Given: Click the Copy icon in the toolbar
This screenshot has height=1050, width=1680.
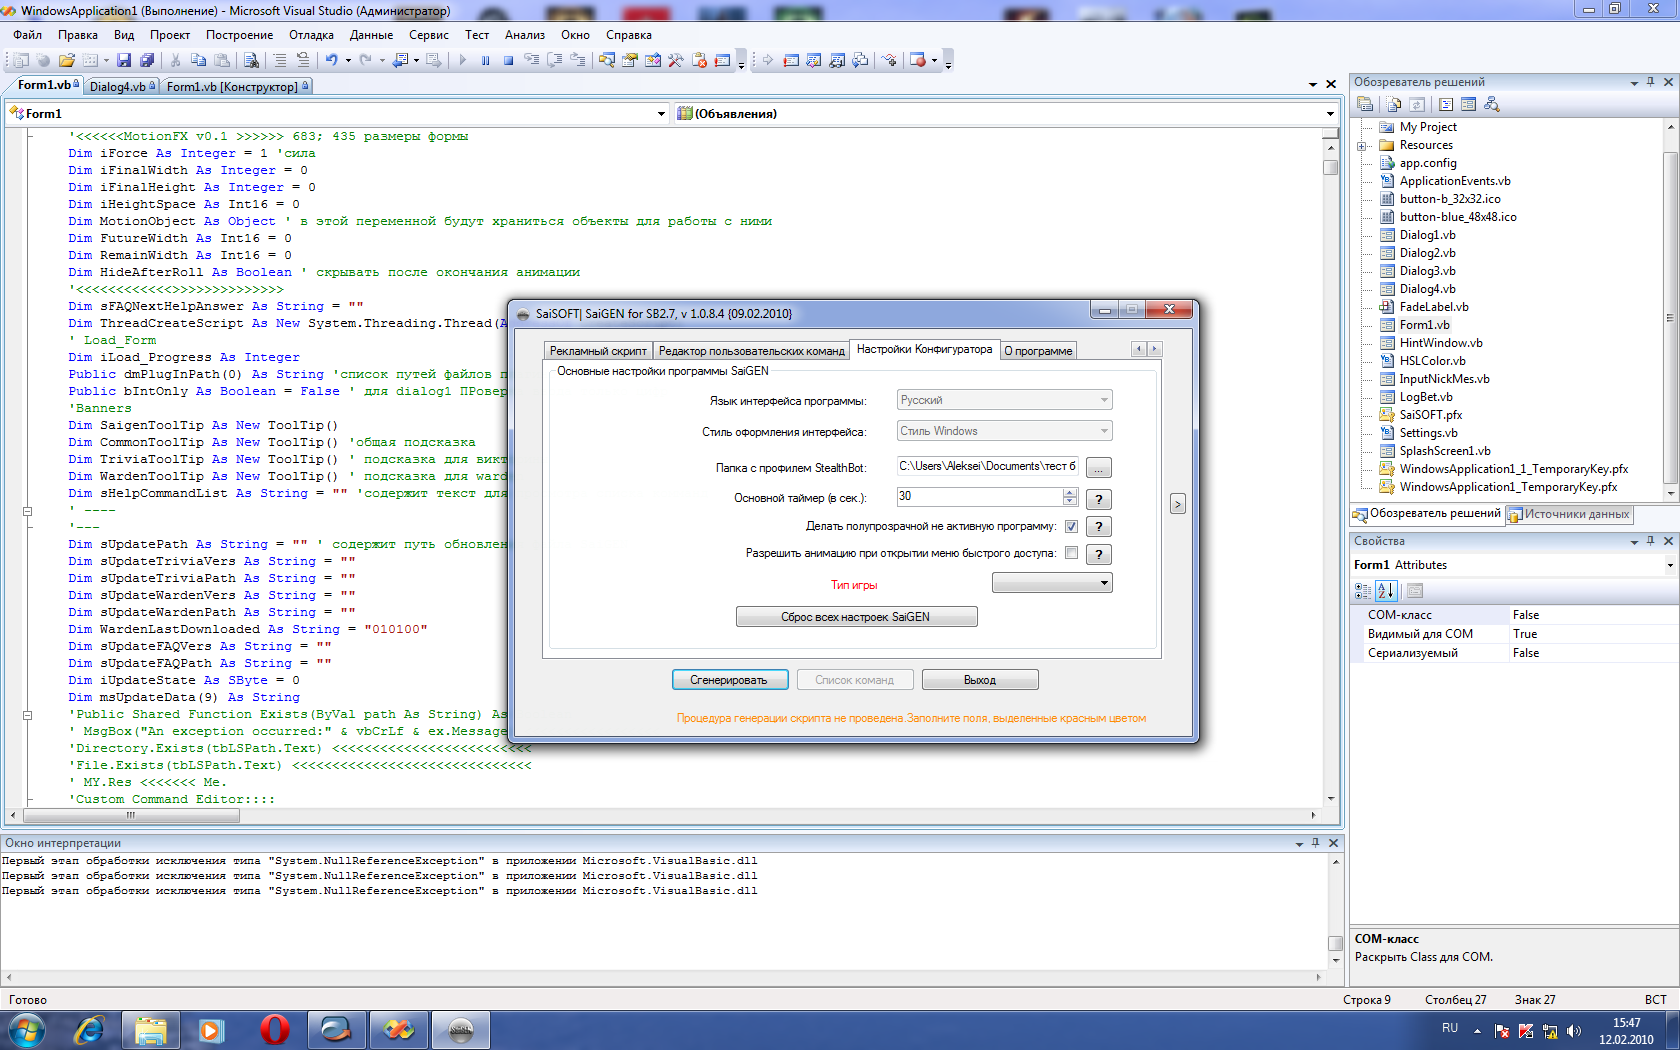Looking at the screenshot, I should coord(198,60).
